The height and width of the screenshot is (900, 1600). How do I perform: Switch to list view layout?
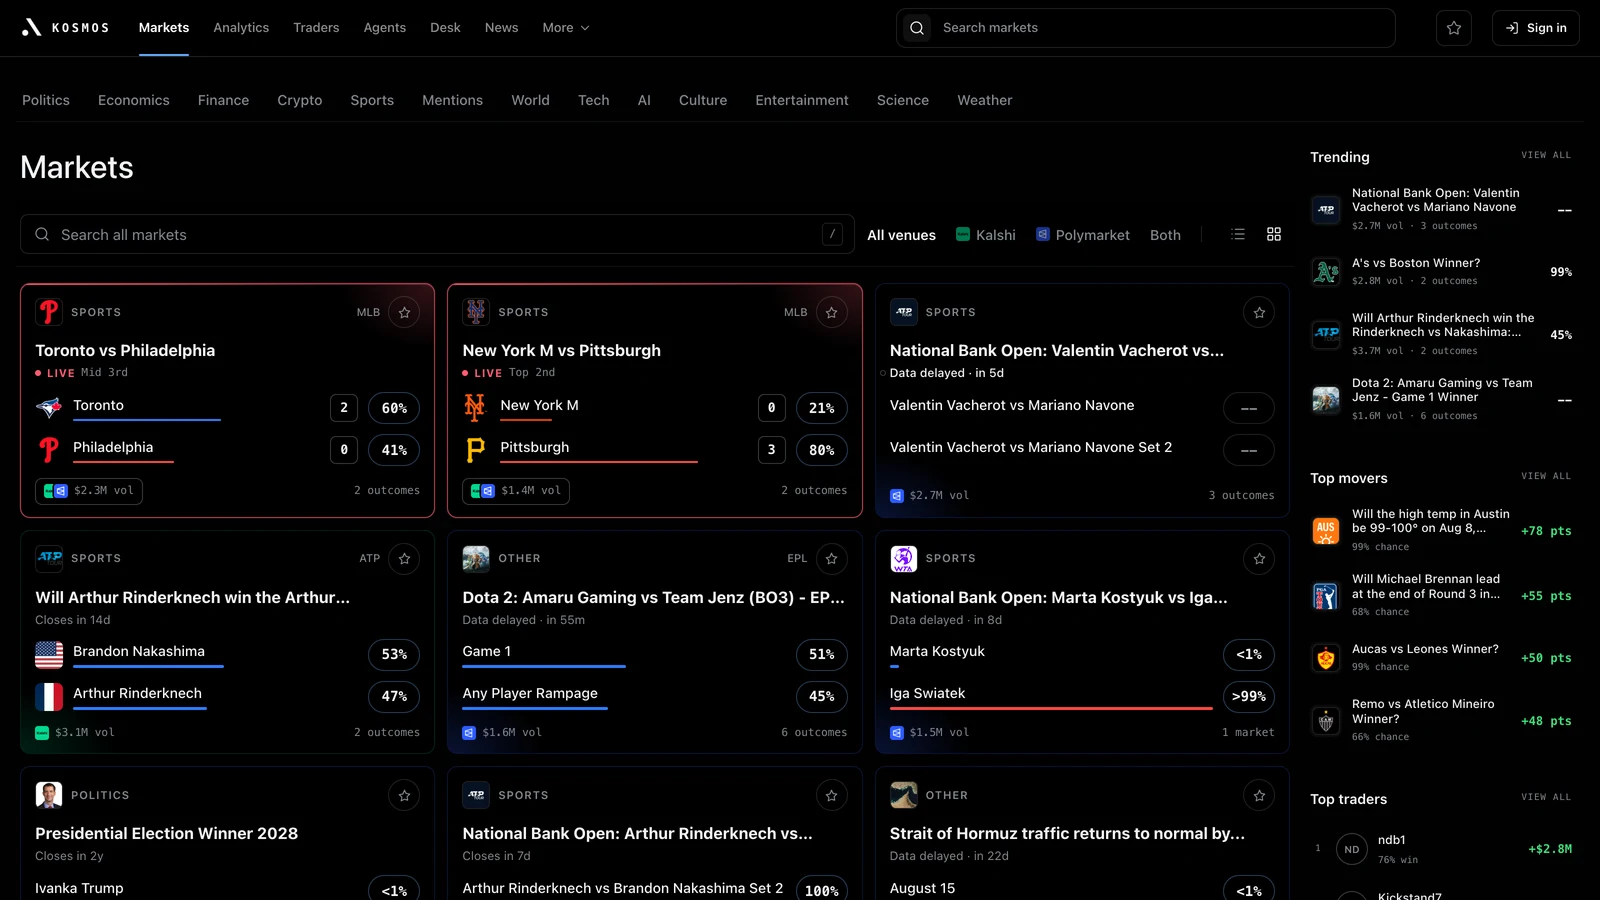(1238, 234)
